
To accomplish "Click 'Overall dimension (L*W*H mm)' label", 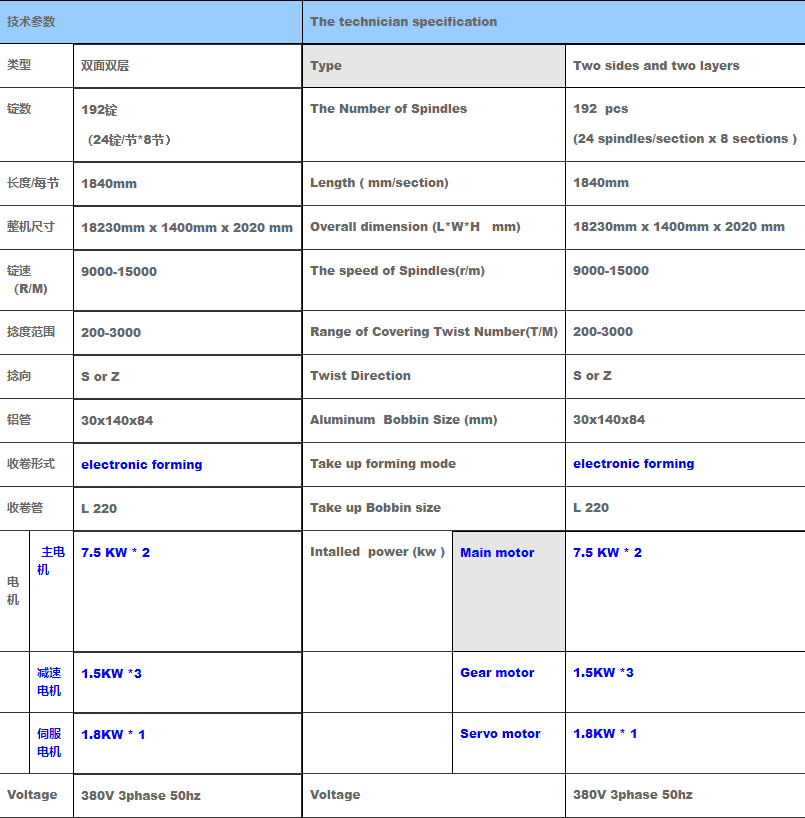I will [x=415, y=227].
